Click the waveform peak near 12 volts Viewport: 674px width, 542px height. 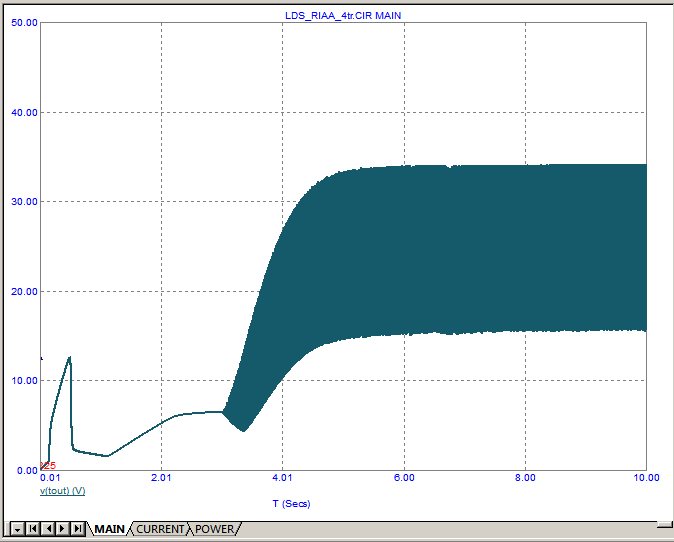coord(69,358)
